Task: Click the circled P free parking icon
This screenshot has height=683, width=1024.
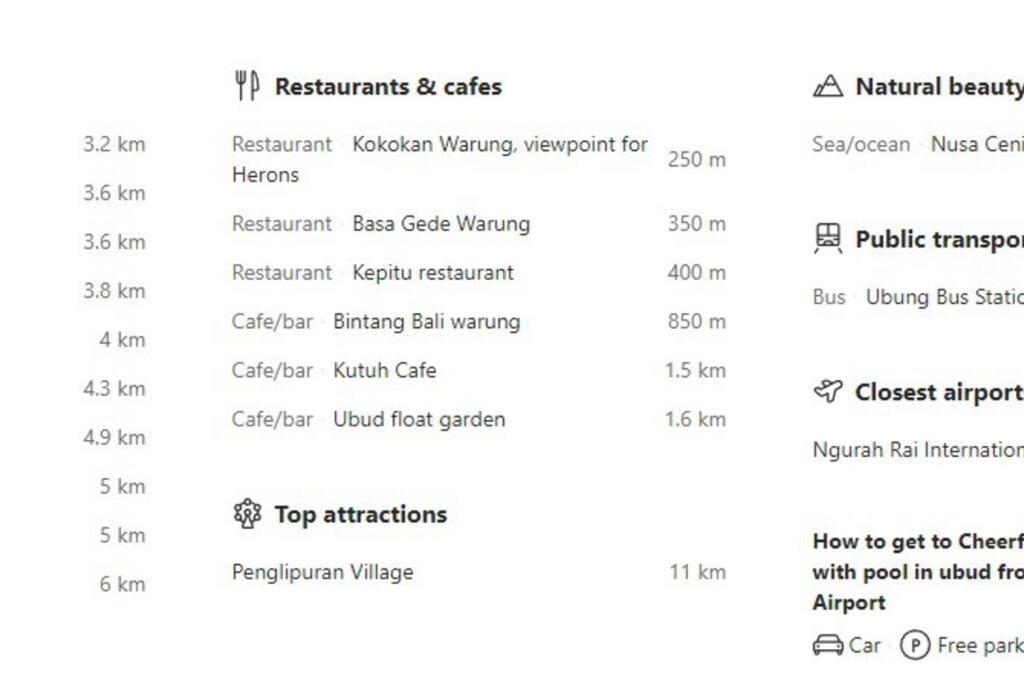Action: pyautogui.click(x=914, y=645)
